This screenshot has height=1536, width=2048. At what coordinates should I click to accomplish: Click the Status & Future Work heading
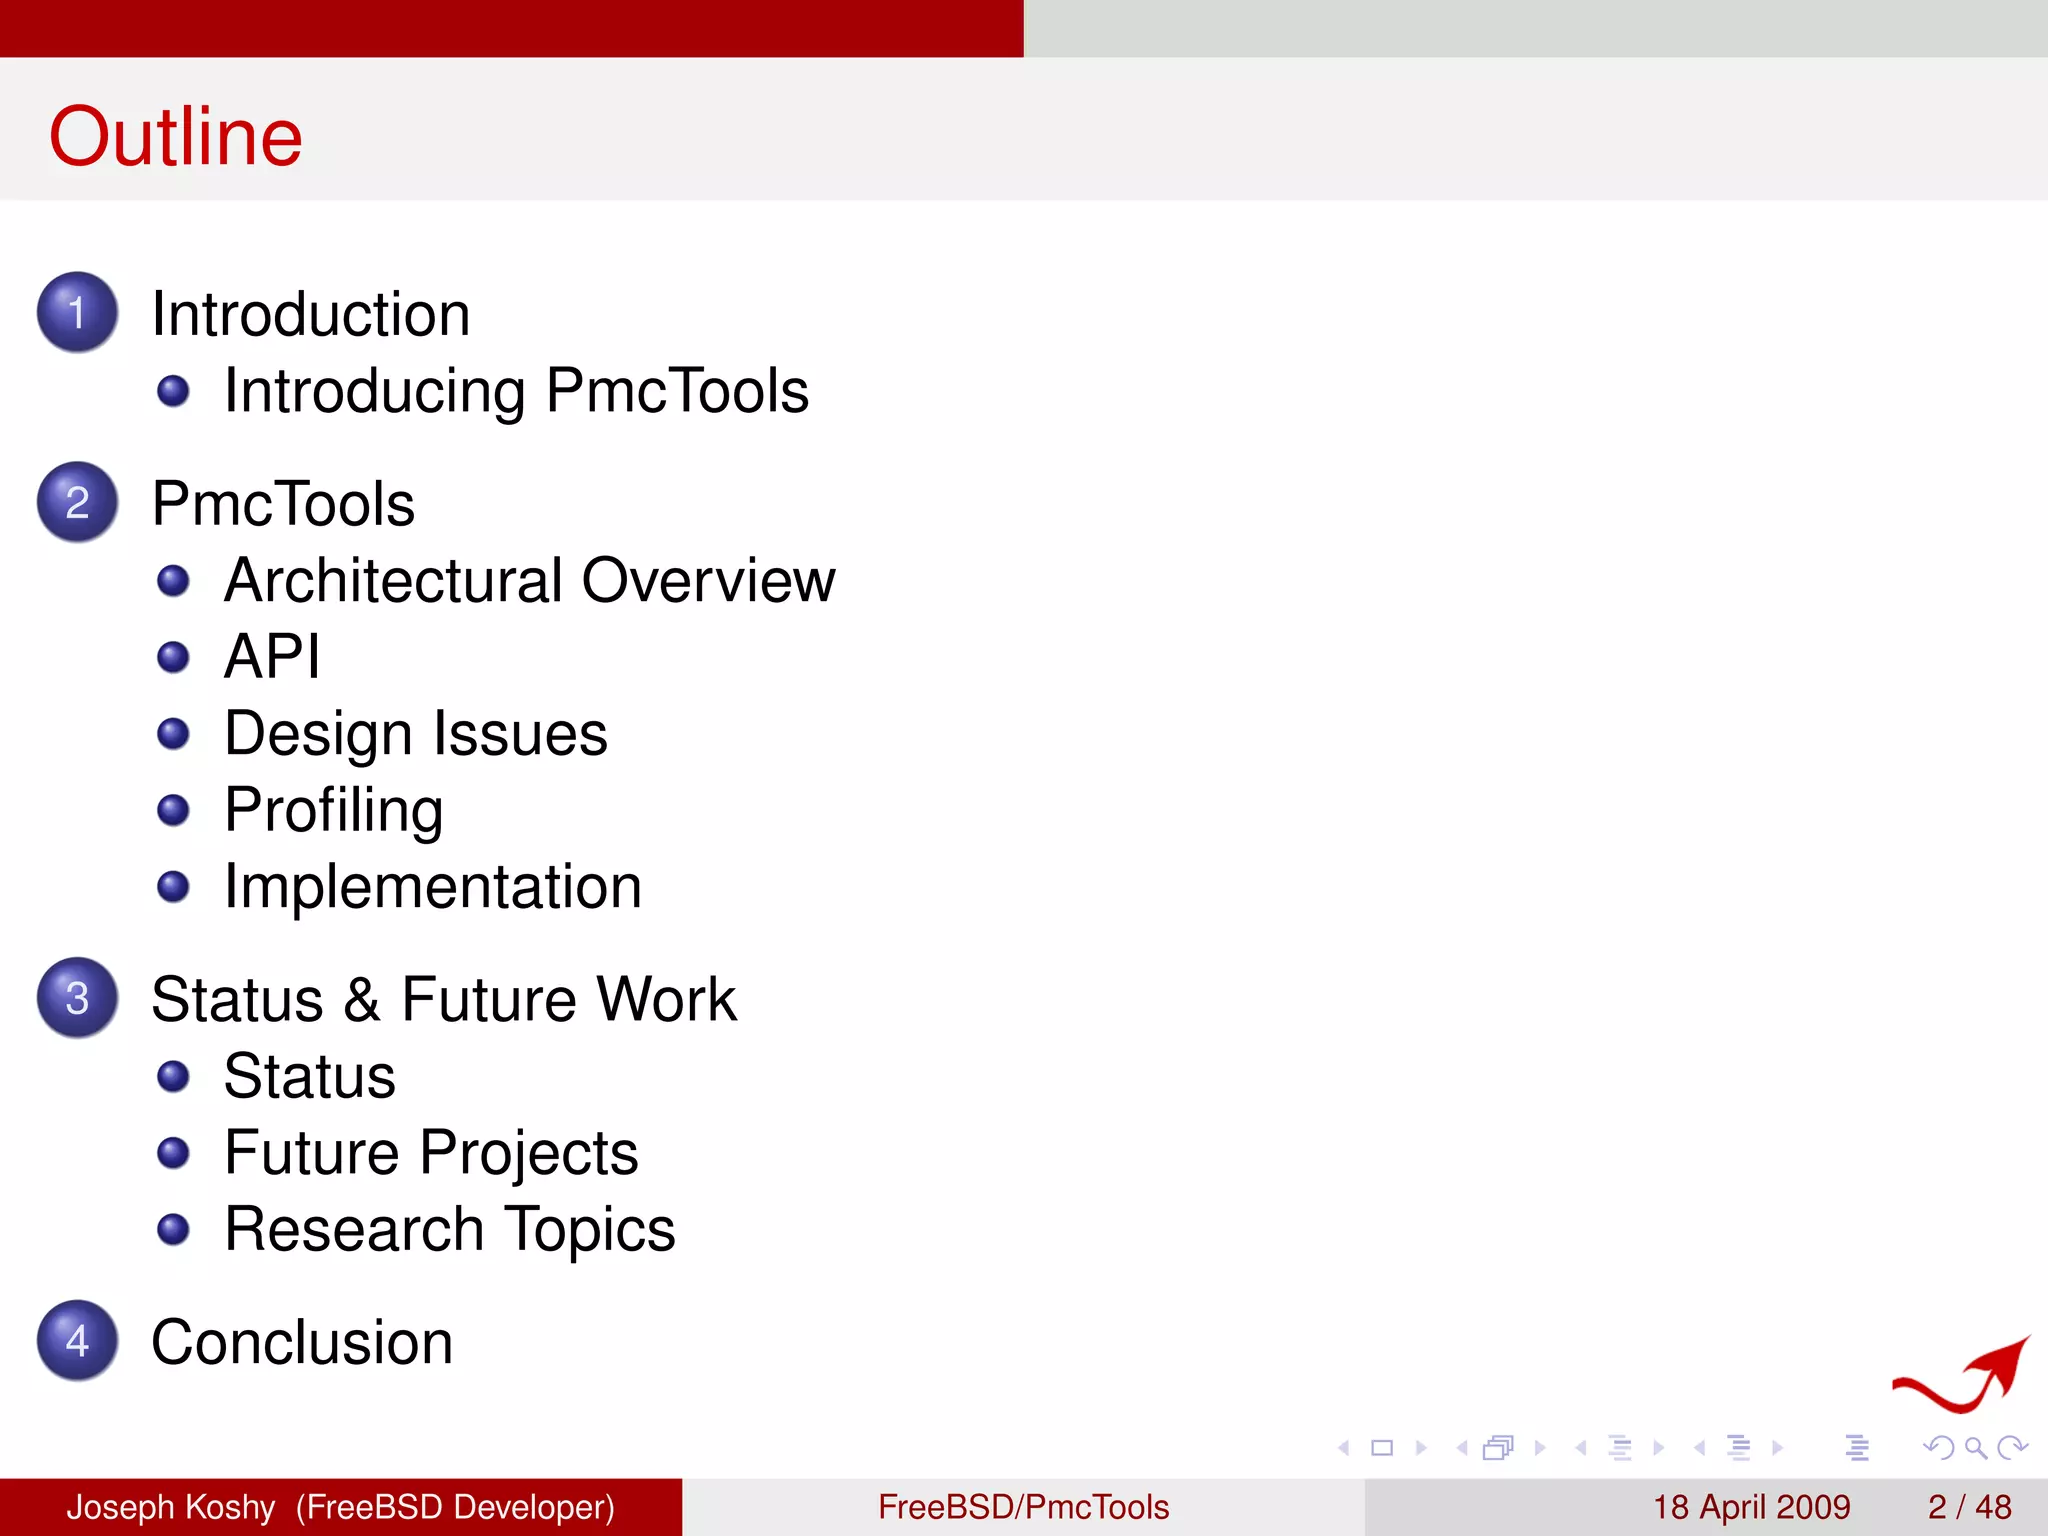click(x=443, y=999)
